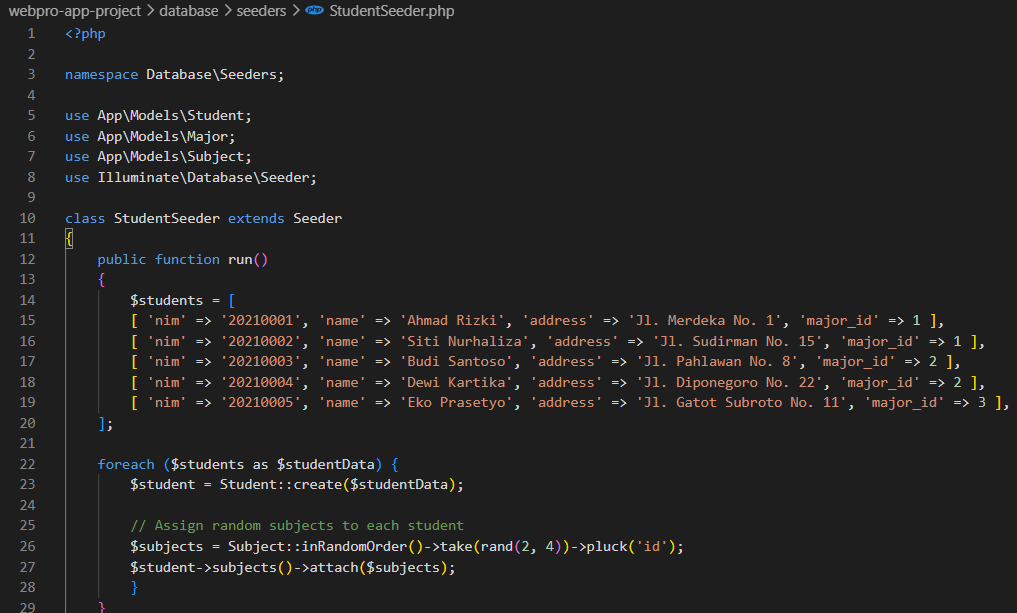Click 'Dewi Kartika' string value
The image size is (1017, 613).
coord(456,383)
